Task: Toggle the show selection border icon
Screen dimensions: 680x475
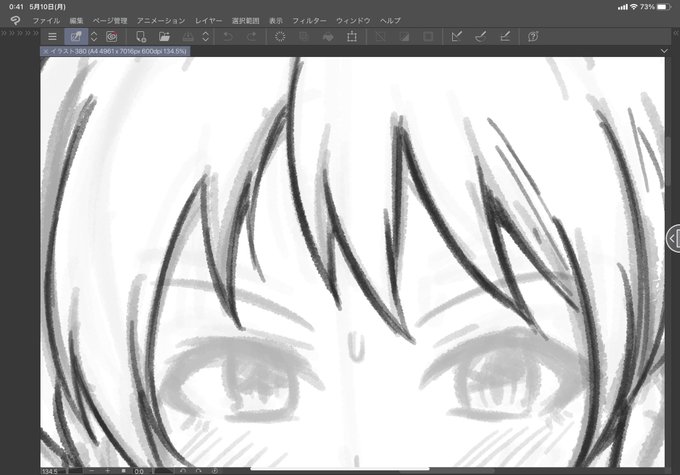Action: [428, 37]
